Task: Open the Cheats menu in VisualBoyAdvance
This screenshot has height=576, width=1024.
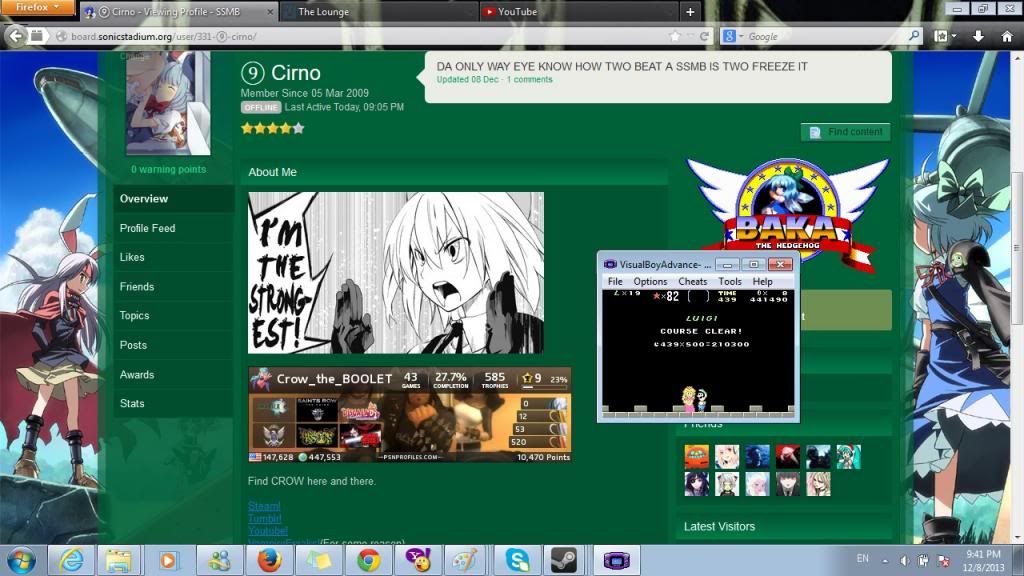Action: coord(691,281)
